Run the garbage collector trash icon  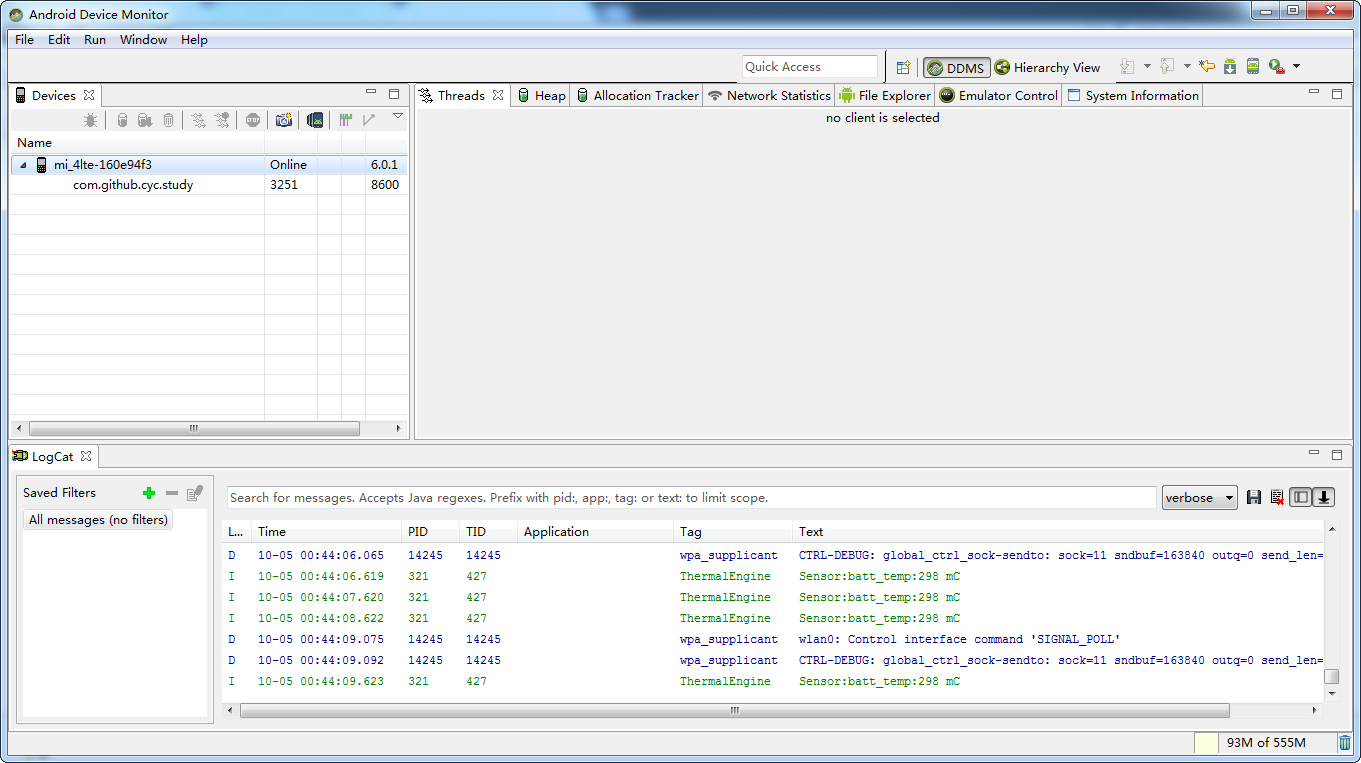pyautogui.click(x=1345, y=743)
